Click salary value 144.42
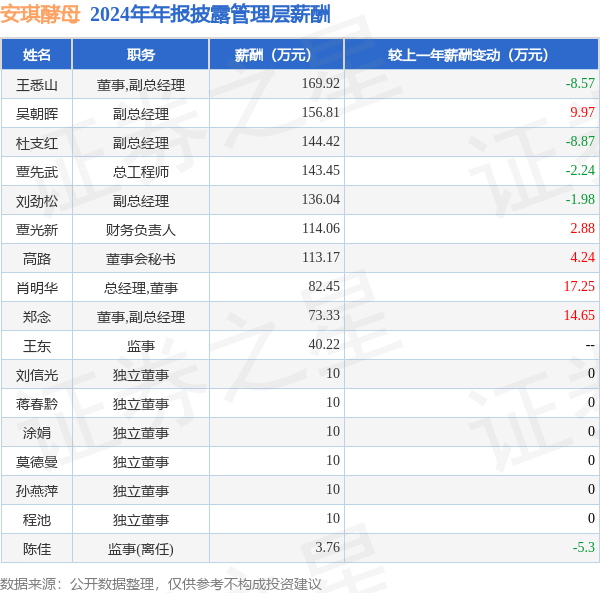600x593 pixels. click(320, 141)
